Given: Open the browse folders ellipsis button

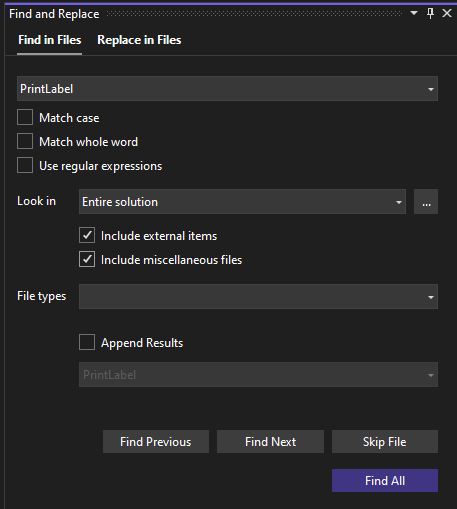Looking at the screenshot, I should 426,202.
